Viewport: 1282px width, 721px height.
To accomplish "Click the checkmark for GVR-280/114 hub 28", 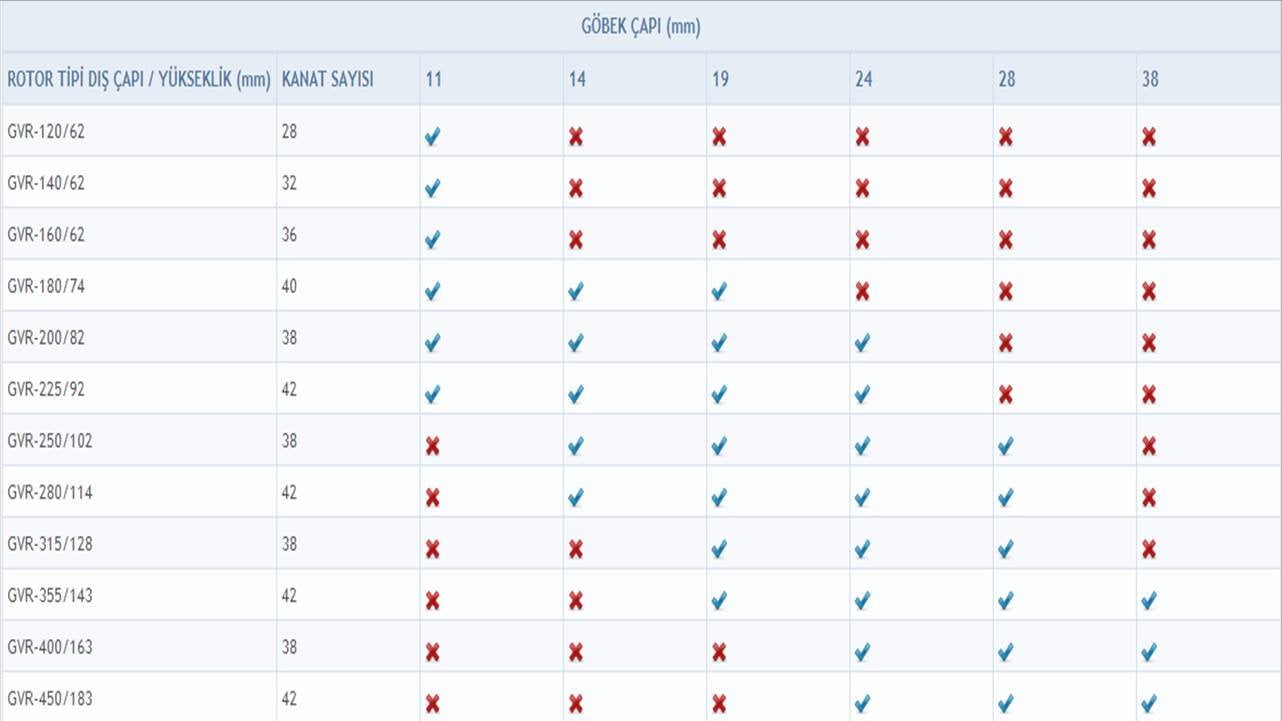I will (x=1006, y=498).
